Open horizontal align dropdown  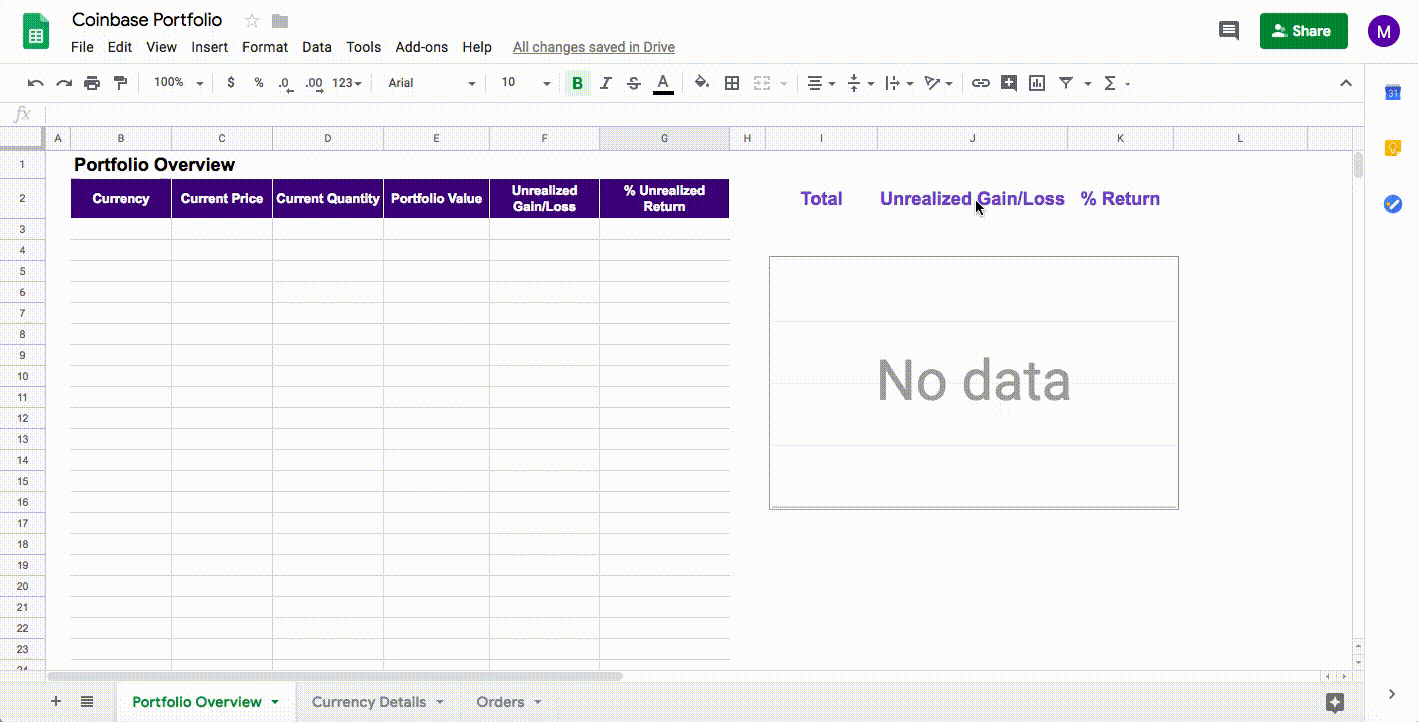click(821, 83)
